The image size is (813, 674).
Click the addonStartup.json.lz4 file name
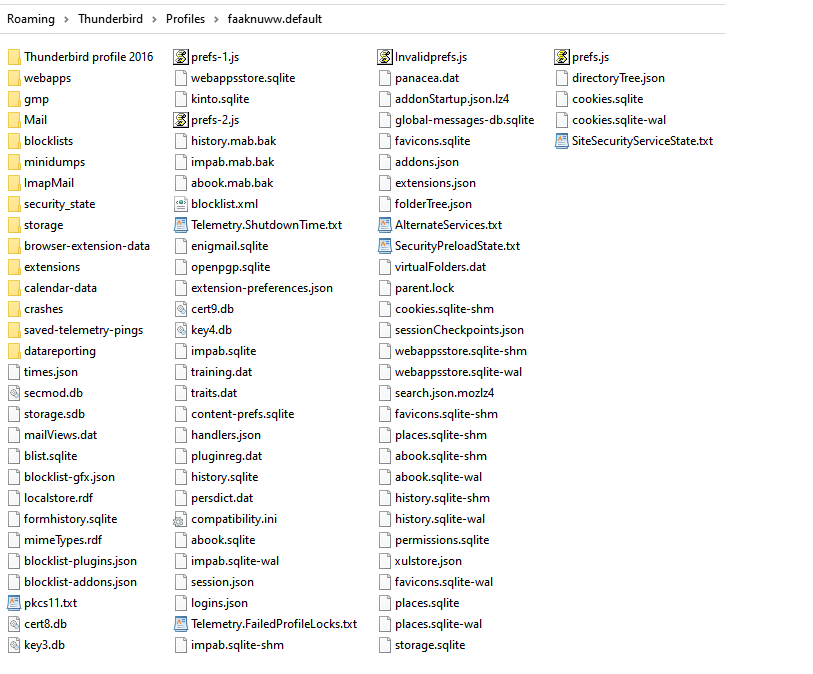[452, 99]
